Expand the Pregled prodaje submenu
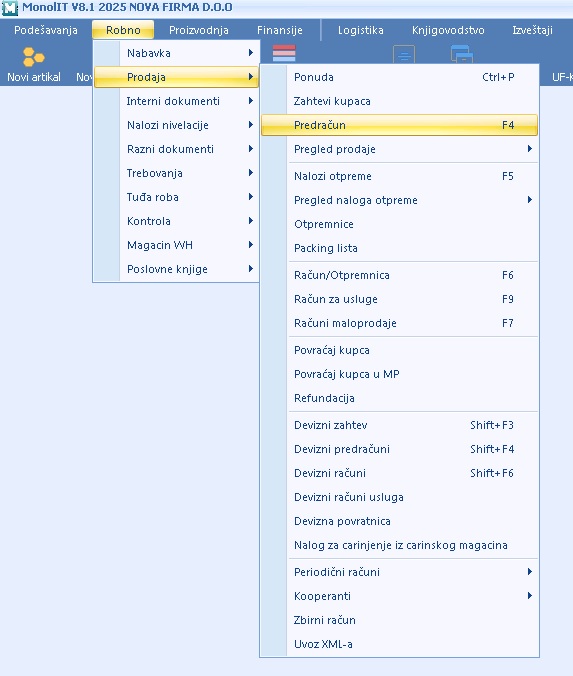The height and width of the screenshot is (676, 573). tap(400, 149)
